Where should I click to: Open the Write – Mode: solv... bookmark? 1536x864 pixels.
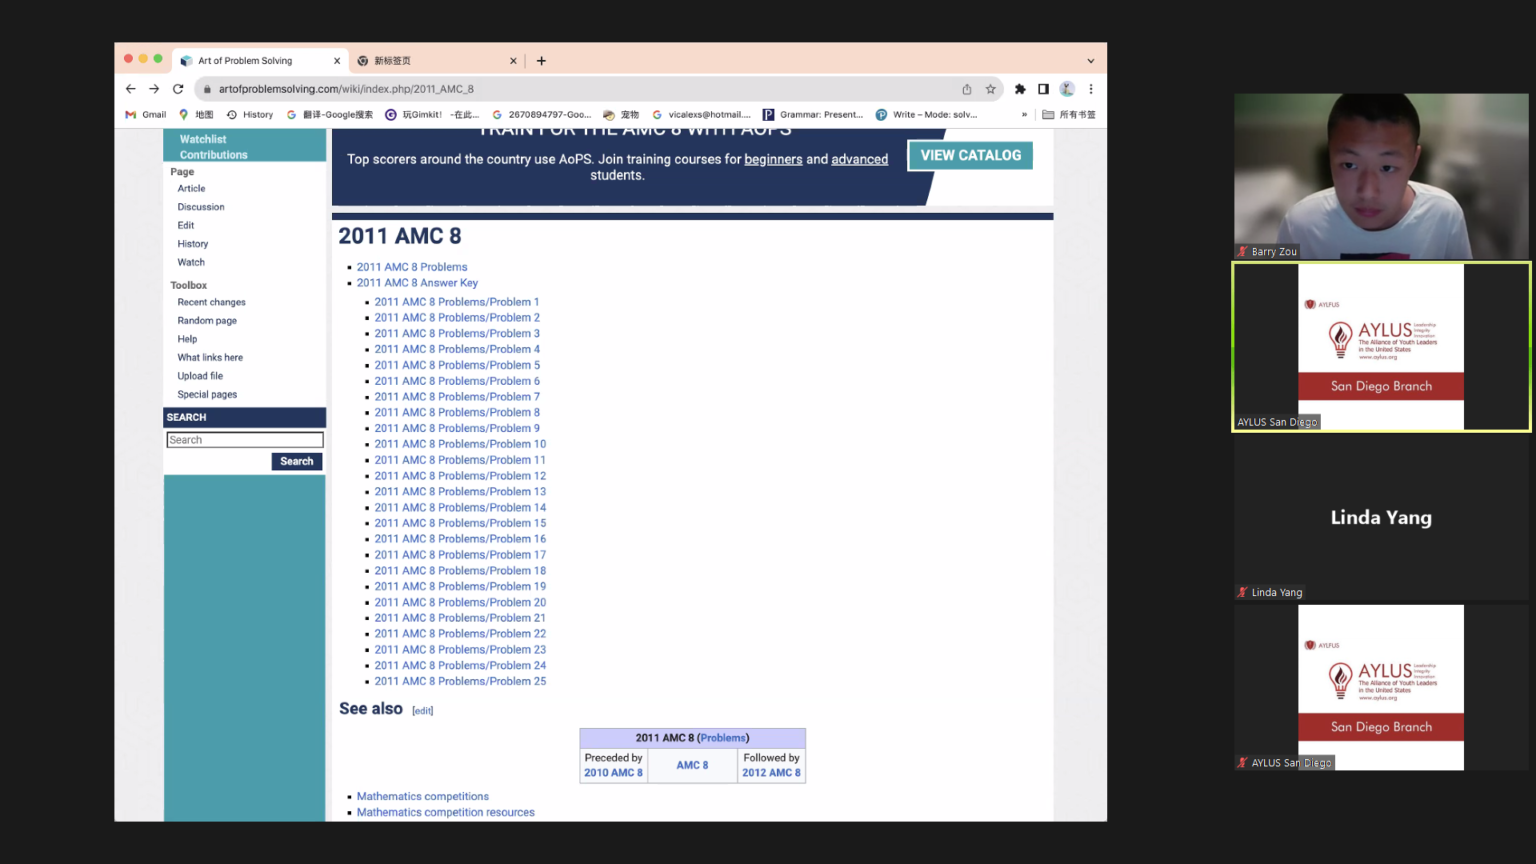927,115
